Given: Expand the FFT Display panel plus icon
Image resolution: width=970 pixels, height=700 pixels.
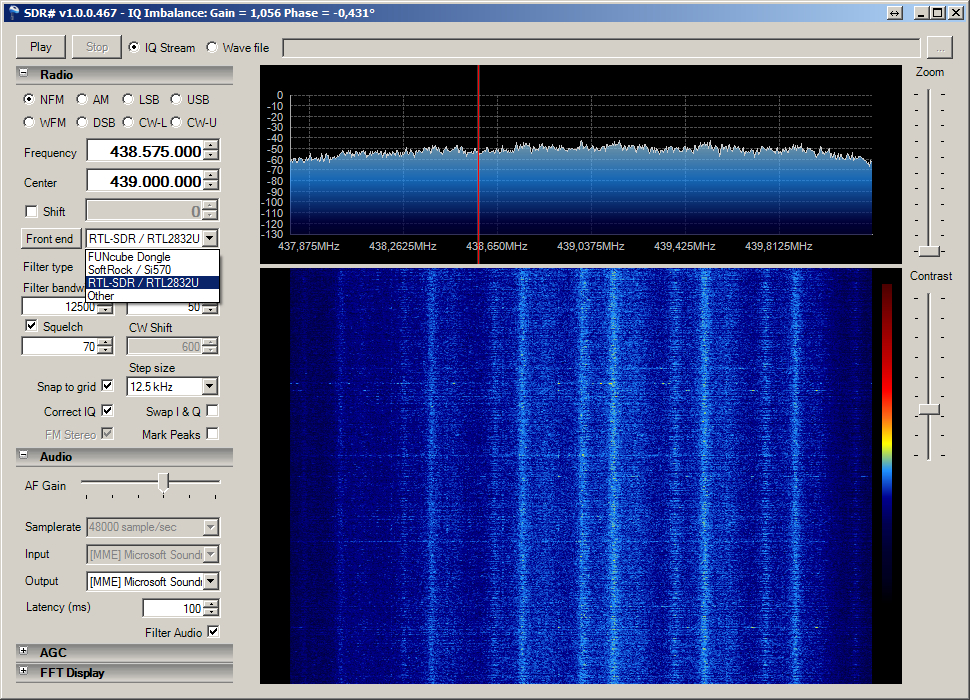Looking at the screenshot, I should tap(24, 671).
